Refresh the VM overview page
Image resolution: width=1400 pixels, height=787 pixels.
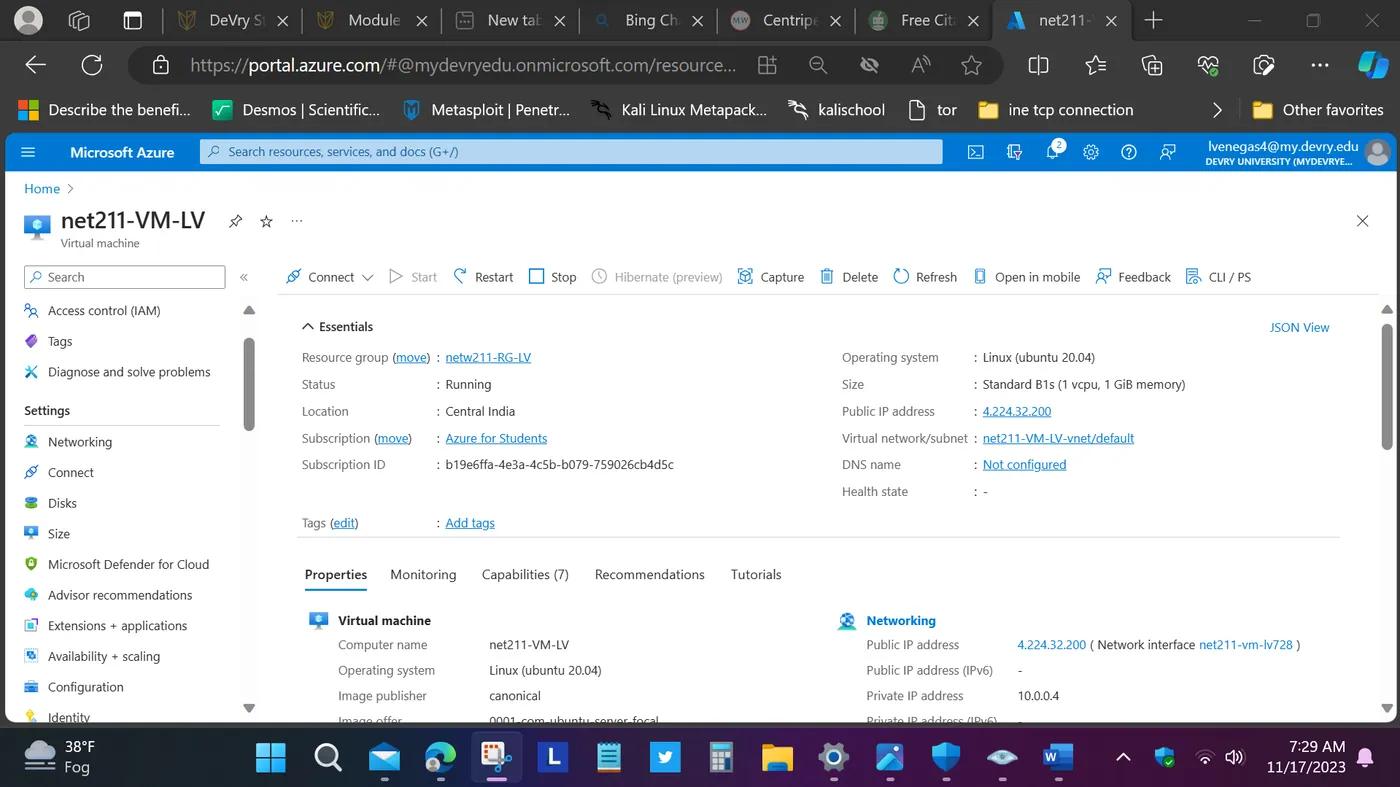[925, 277]
